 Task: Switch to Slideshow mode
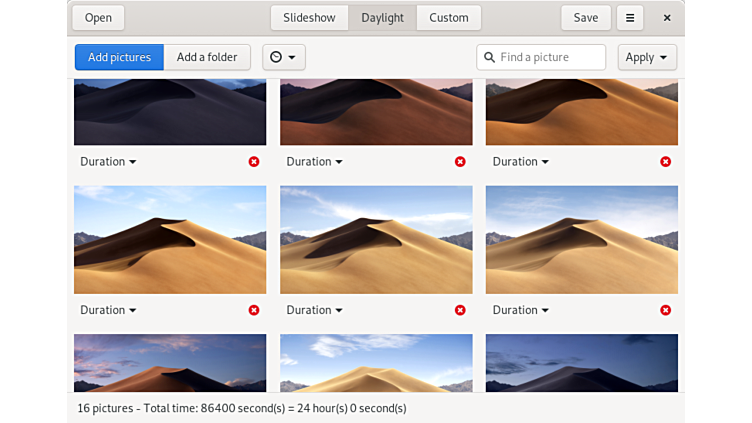click(309, 18)
